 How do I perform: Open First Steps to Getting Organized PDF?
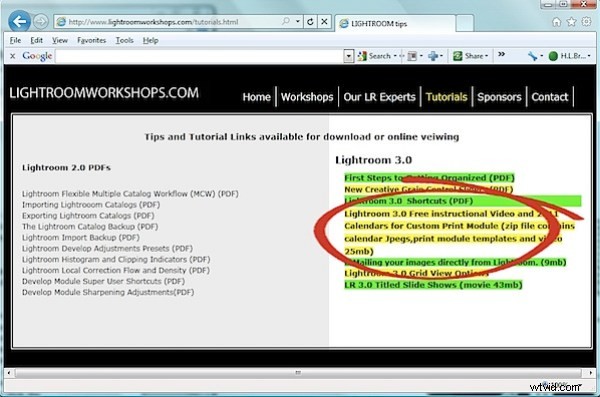(x=429, y=178)
